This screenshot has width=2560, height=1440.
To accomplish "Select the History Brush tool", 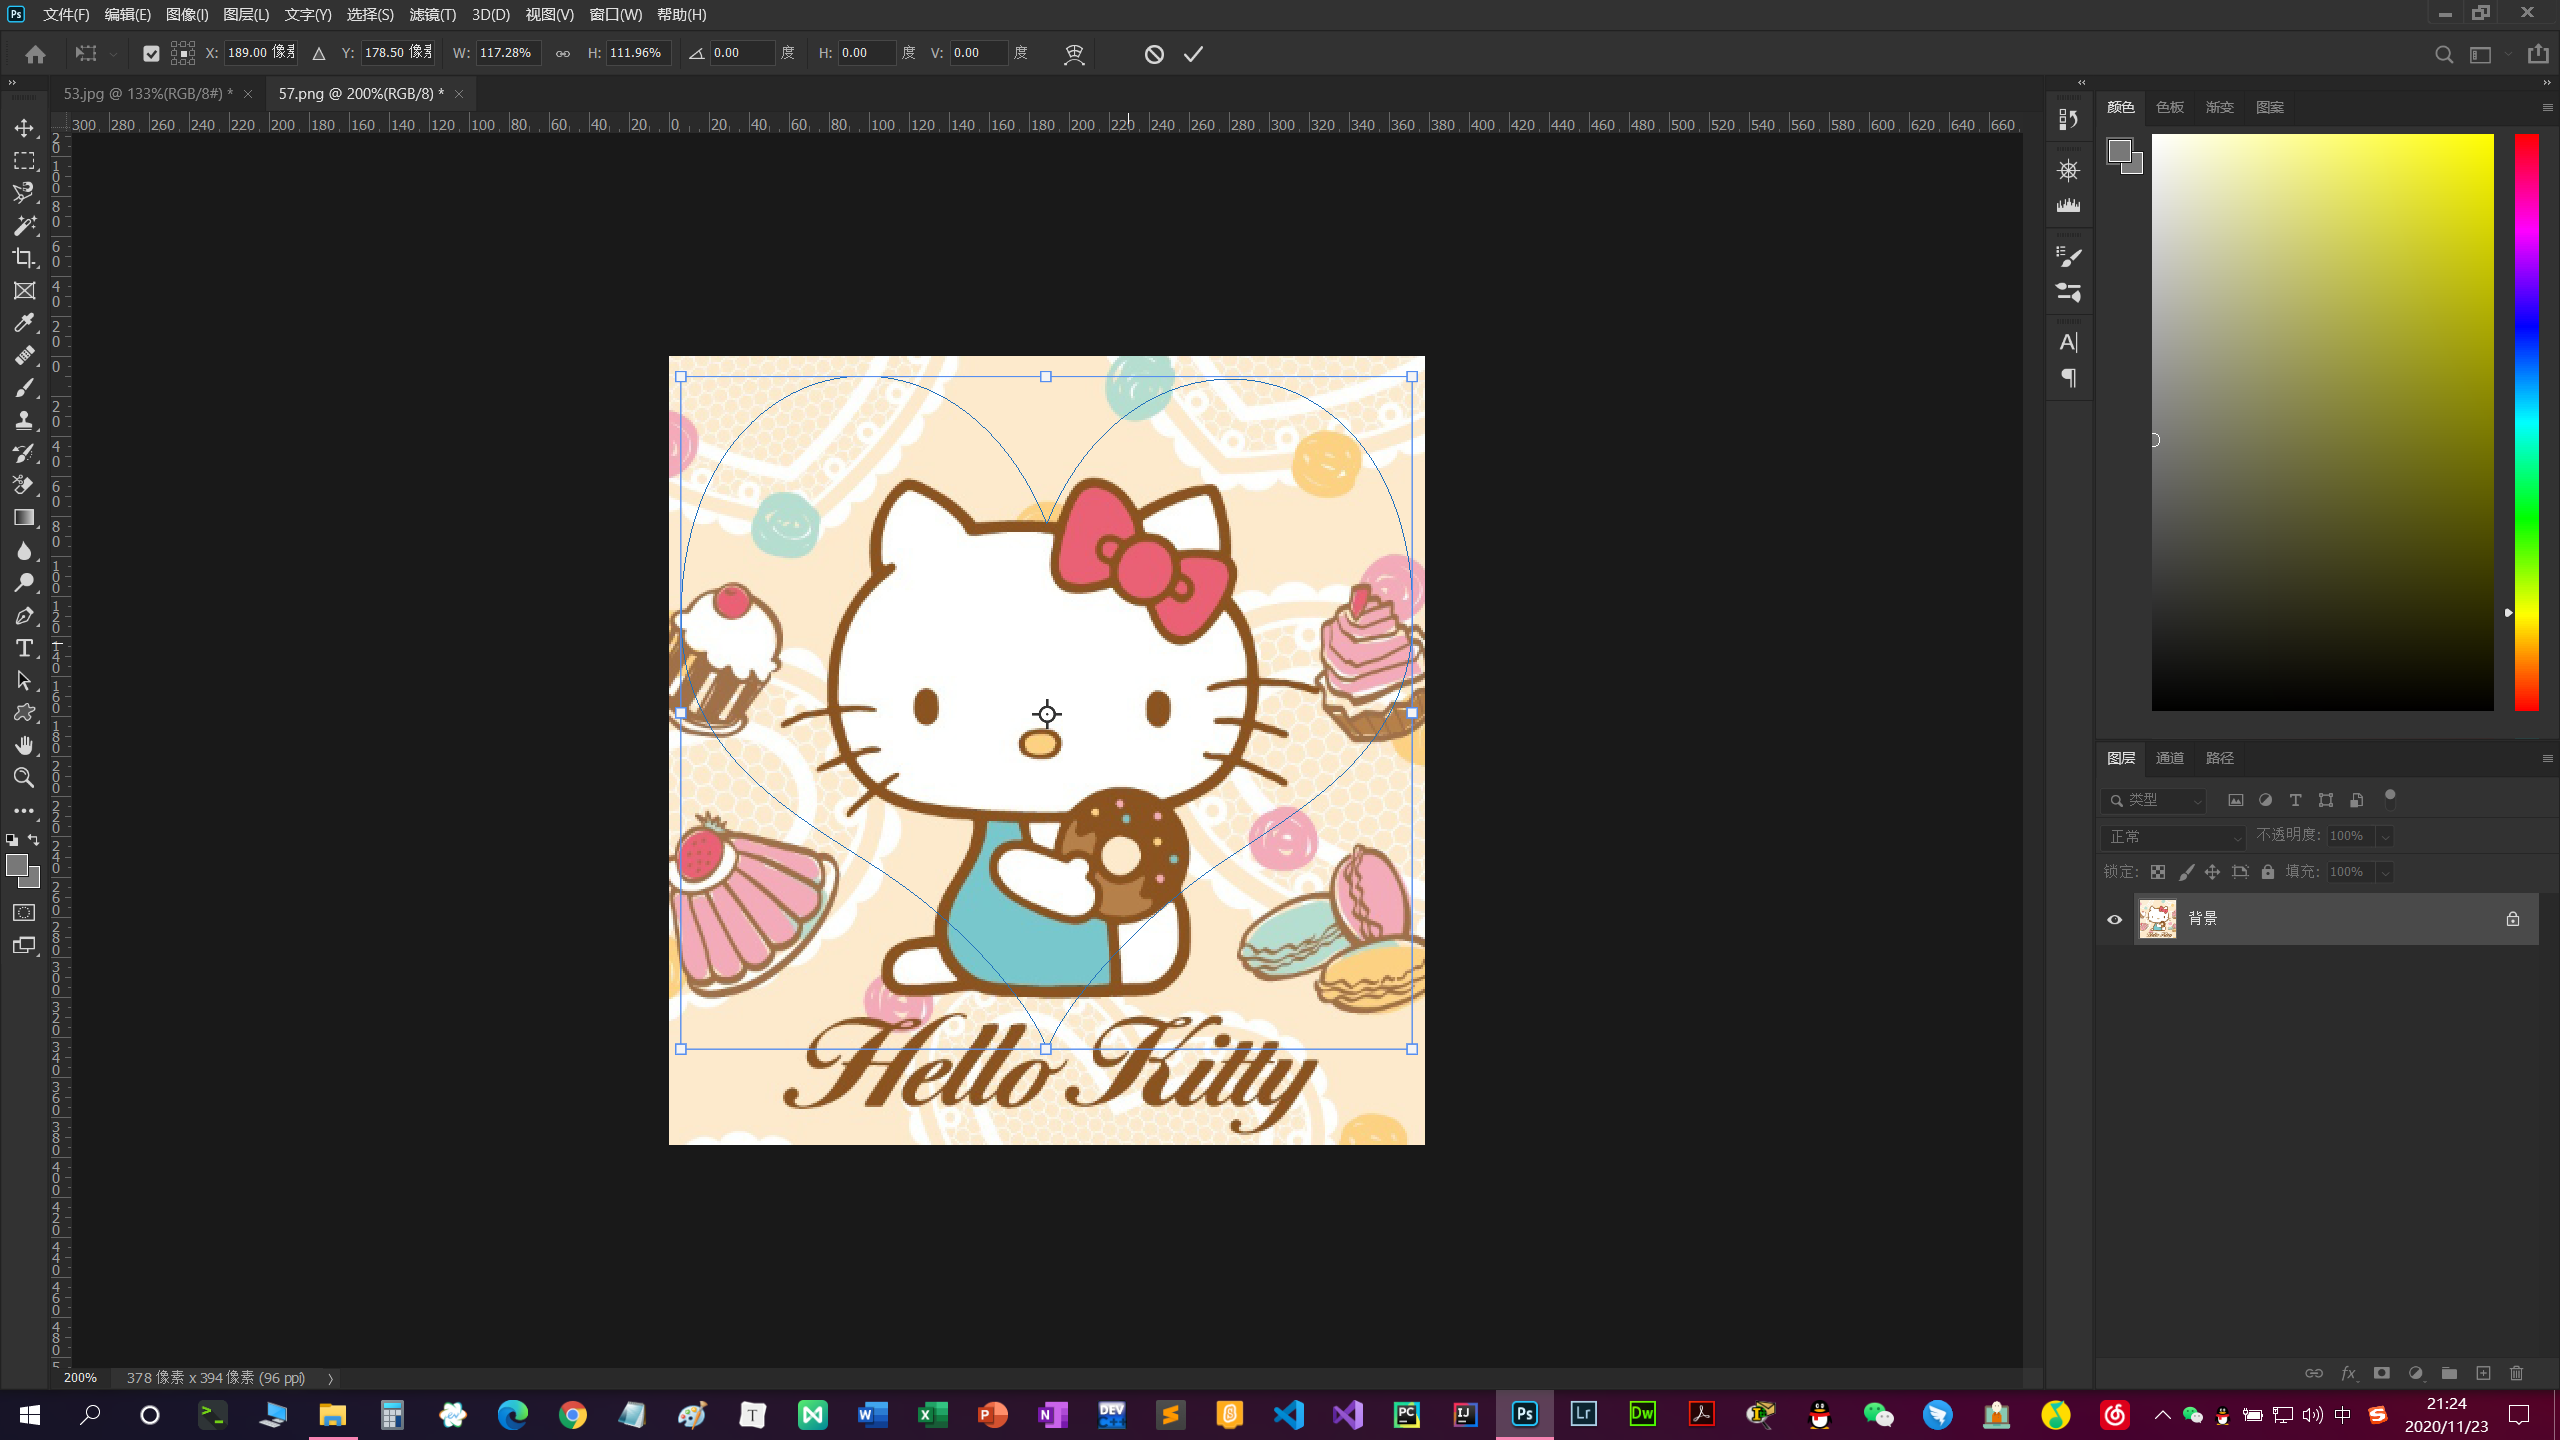I will click(x=24, y=453).
